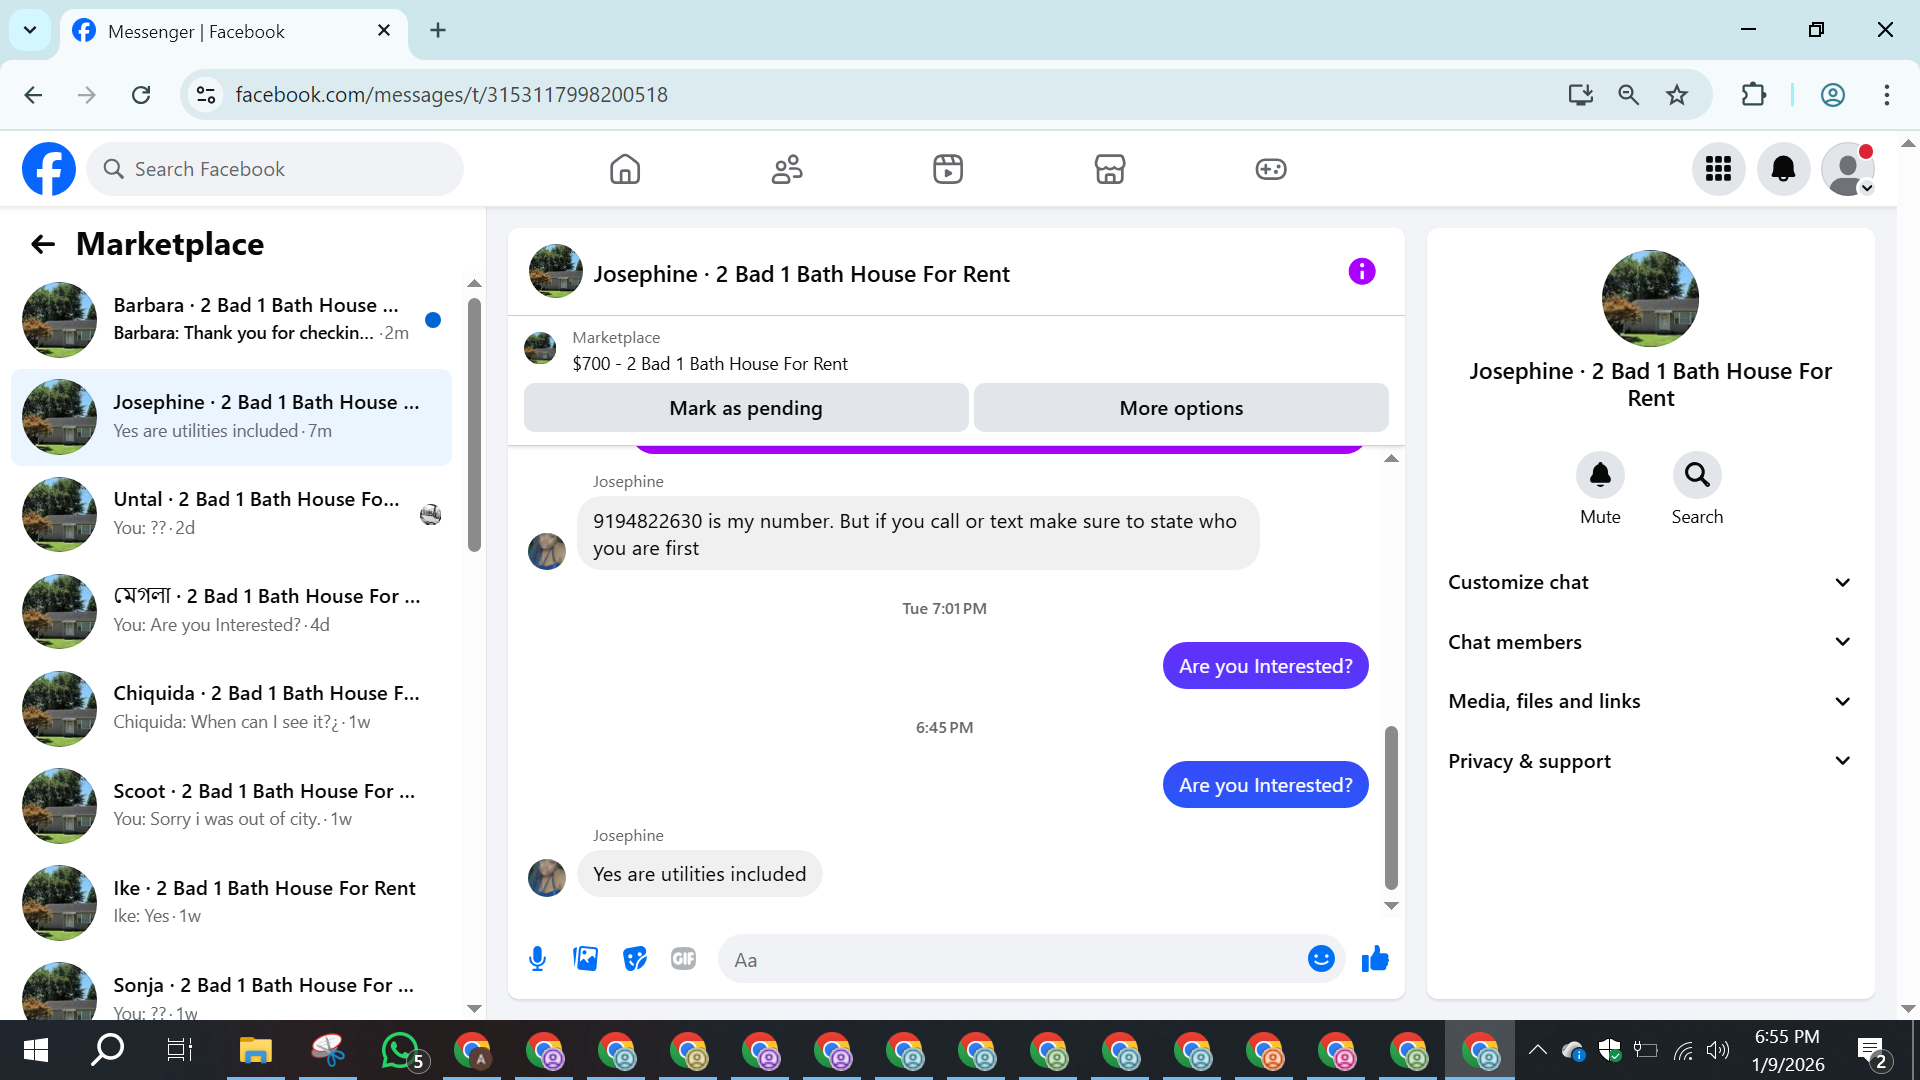
Task: Open Facebook notifications bell
Action: coord(1783,169)
